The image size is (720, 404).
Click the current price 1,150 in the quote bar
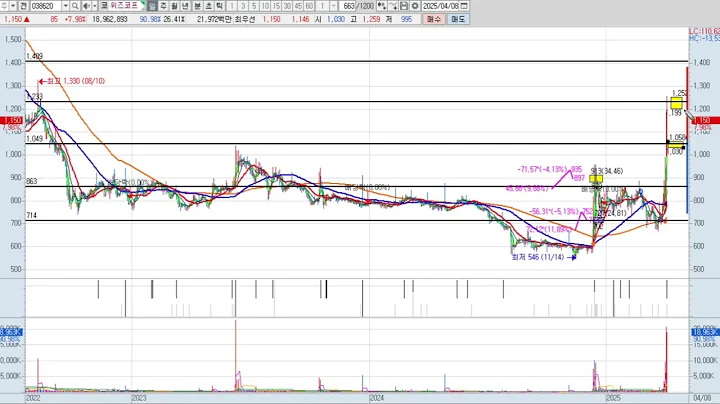coord(13,19)
